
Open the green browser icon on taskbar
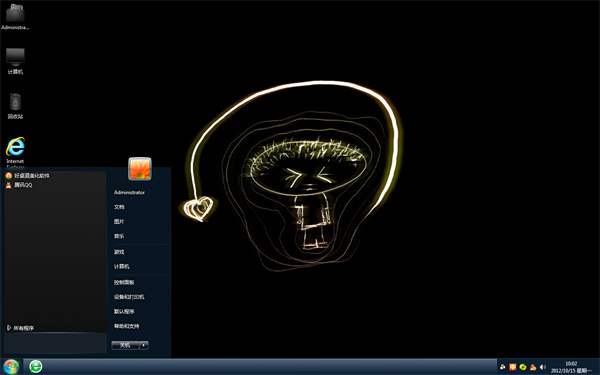click(x=36, y=367)
